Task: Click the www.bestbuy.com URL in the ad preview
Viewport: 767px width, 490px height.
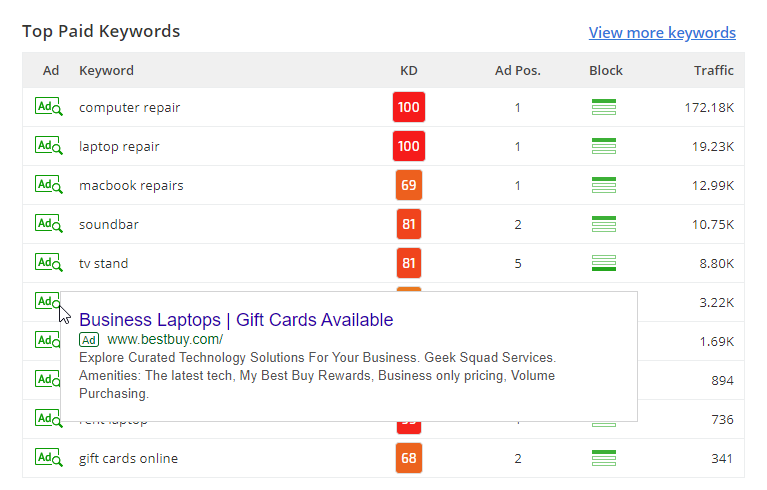Action: click(x=165, y=339)
